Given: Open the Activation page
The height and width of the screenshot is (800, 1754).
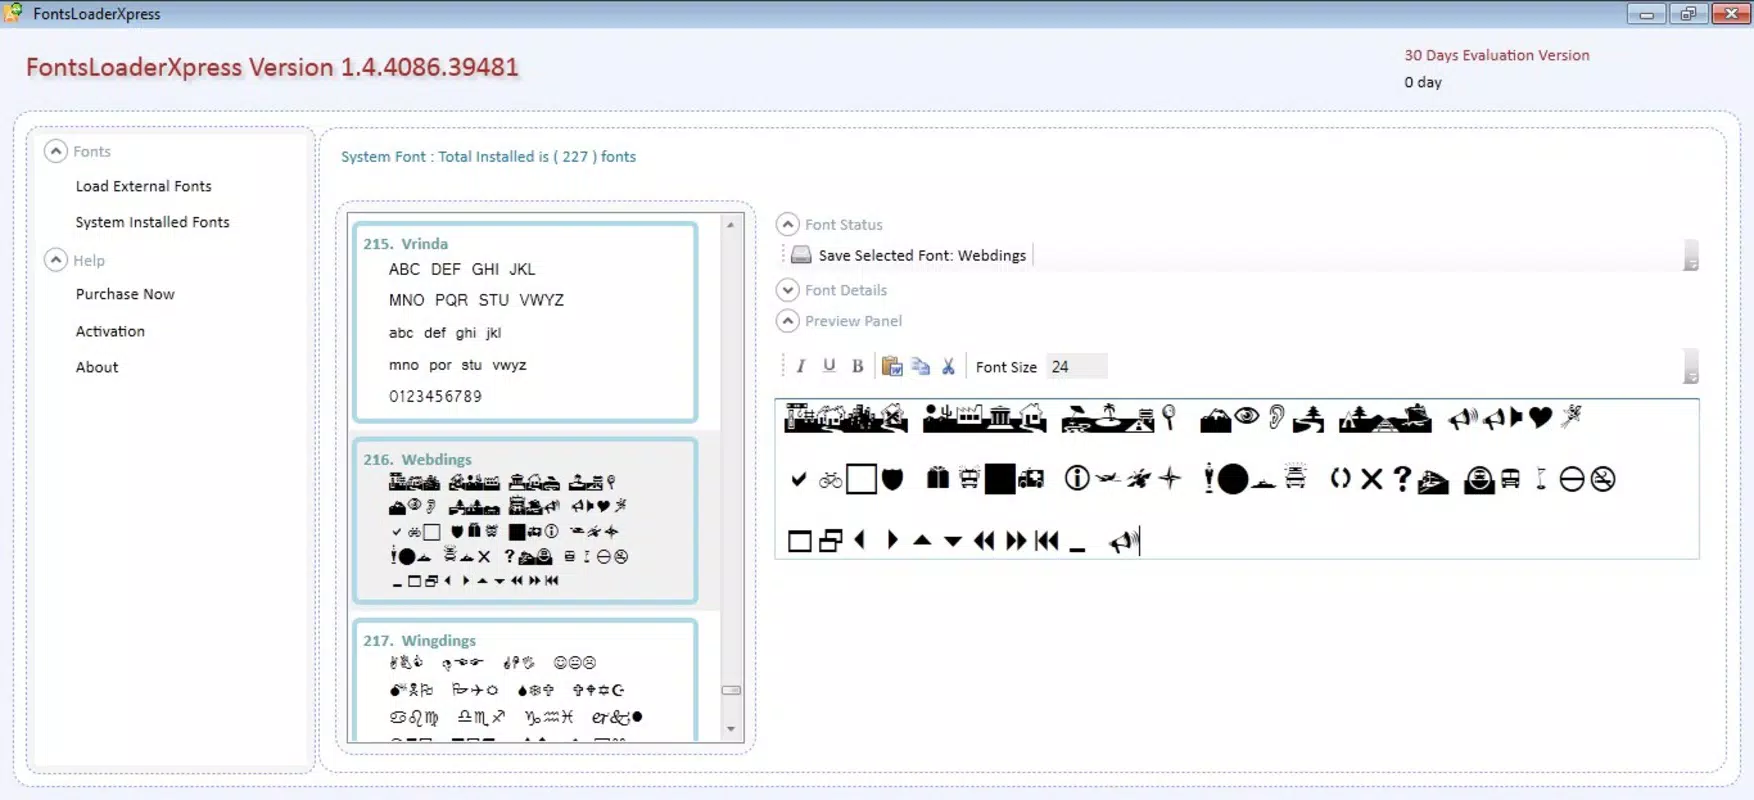Looking at the screenshot, I should (110, 331).
